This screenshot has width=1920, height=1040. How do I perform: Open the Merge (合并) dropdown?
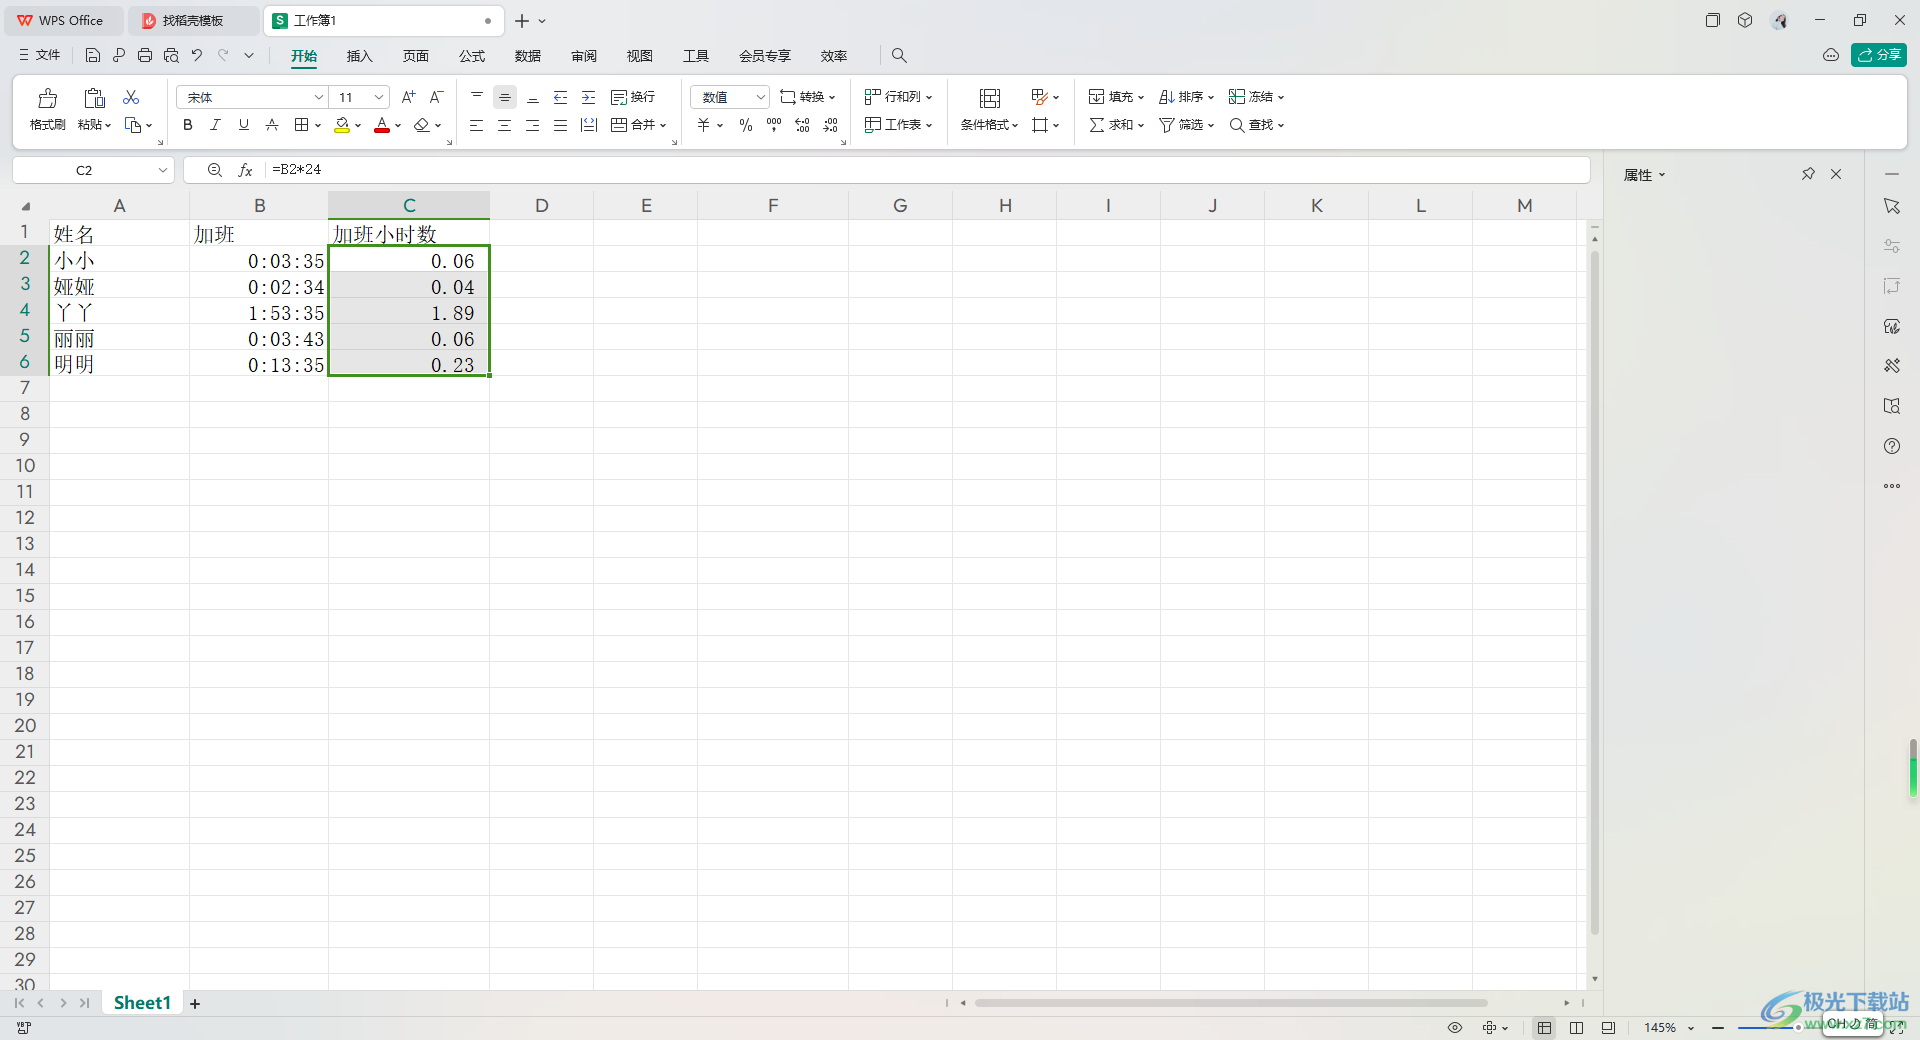639,125
